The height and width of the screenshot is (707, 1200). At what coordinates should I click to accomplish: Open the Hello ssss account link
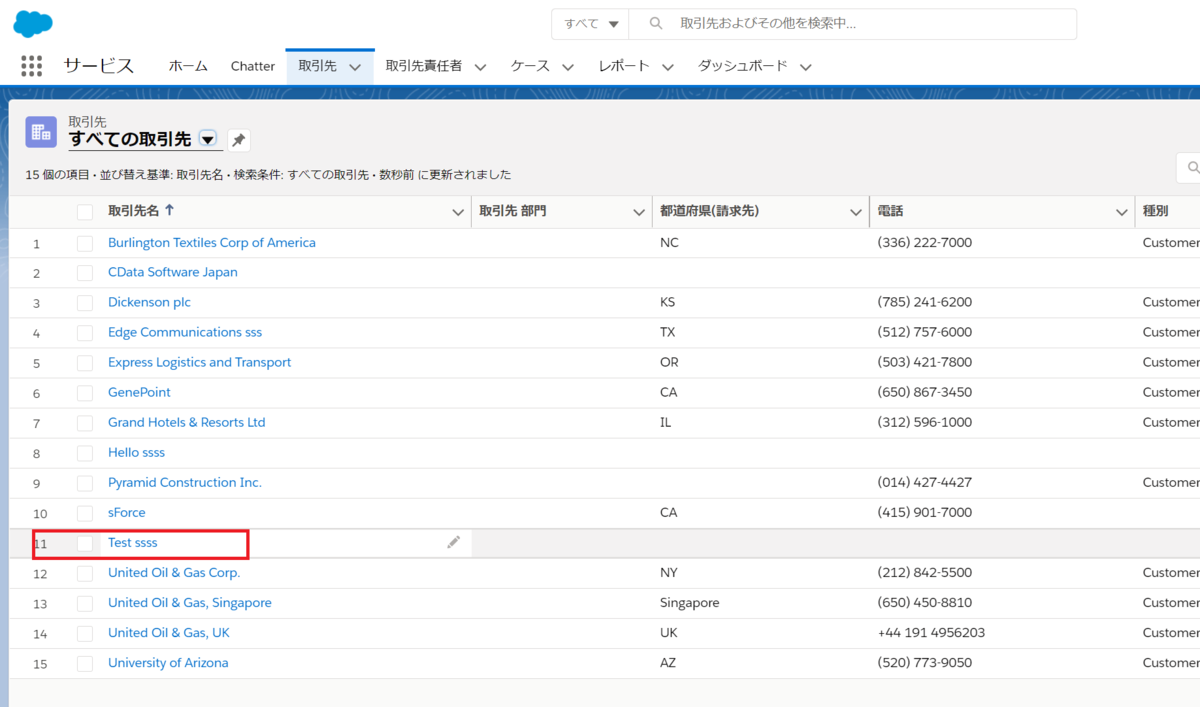136,453
